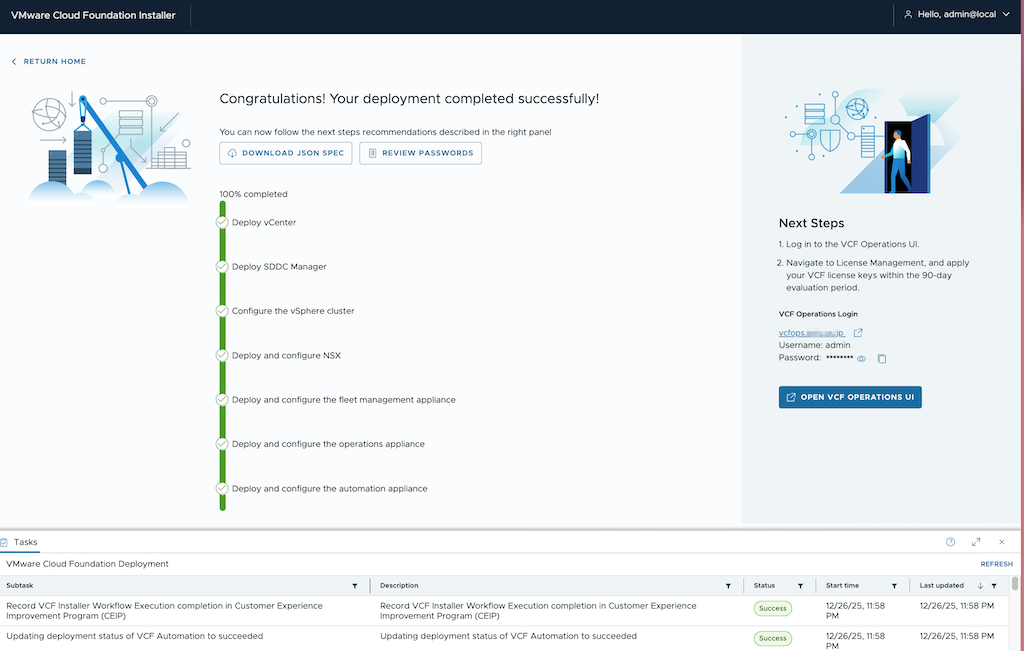Click the 'Deploy SDDC Manager' step label
1024x651 pixels.
(279, 267)
